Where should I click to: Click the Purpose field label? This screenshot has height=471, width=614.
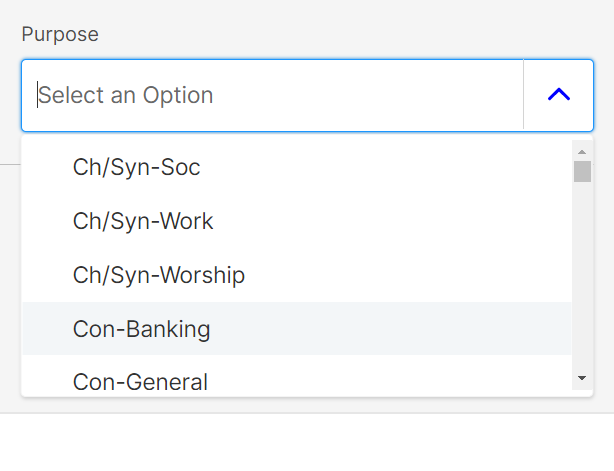click(x=60, y=34)
